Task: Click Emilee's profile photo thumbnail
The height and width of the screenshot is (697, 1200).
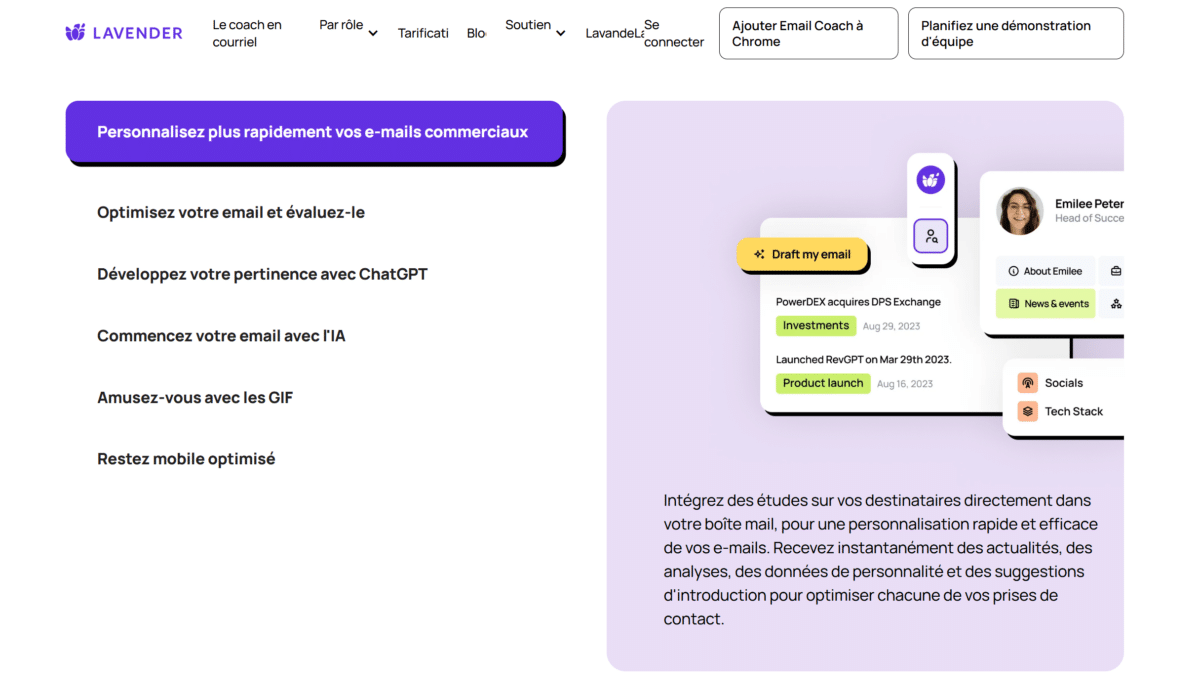Action: point(1020,211)
